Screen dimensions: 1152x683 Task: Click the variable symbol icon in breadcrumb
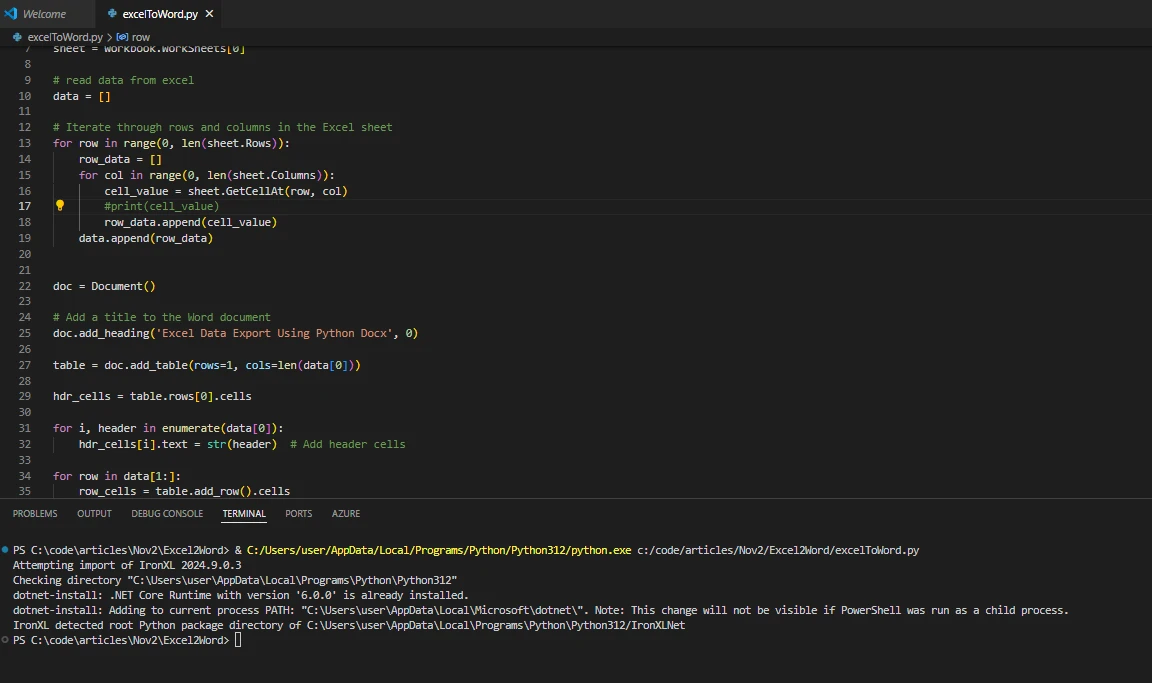(x=122, y=37)
